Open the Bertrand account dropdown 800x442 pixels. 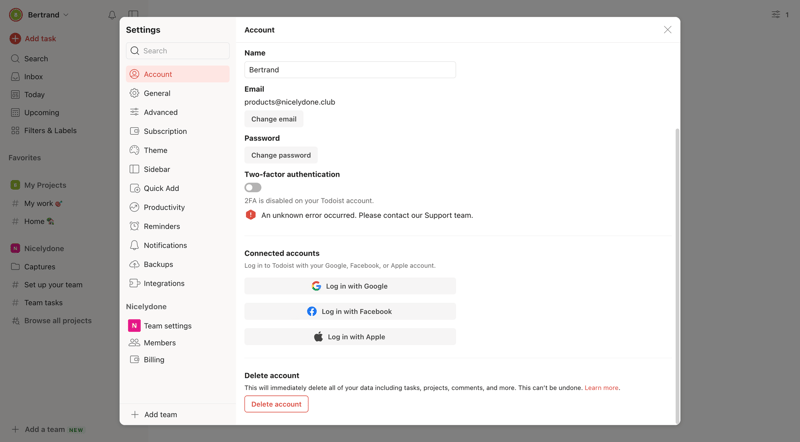(39, 15)
